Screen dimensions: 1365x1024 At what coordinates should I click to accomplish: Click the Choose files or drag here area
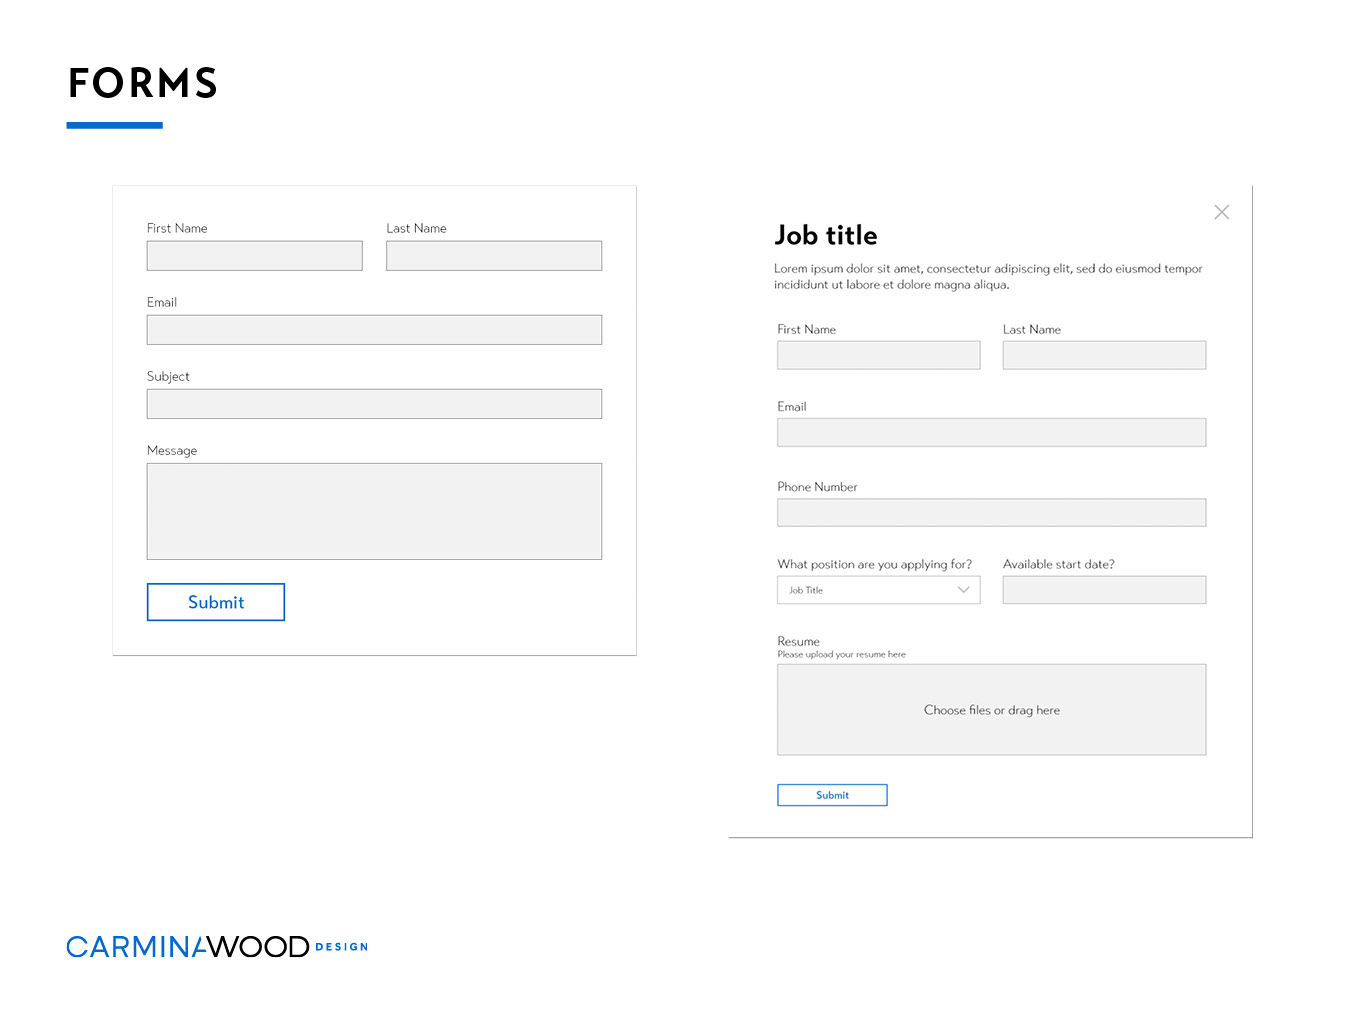[992, 710]
